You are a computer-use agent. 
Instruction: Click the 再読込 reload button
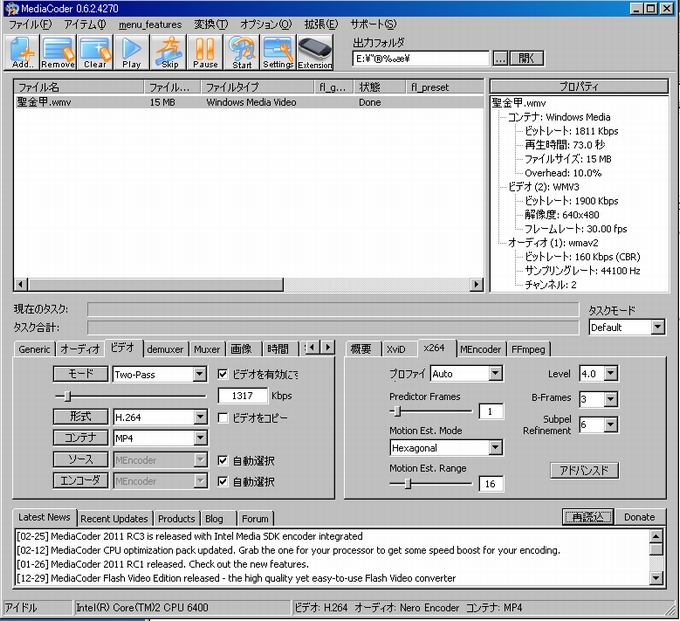(x=588, y=517)
